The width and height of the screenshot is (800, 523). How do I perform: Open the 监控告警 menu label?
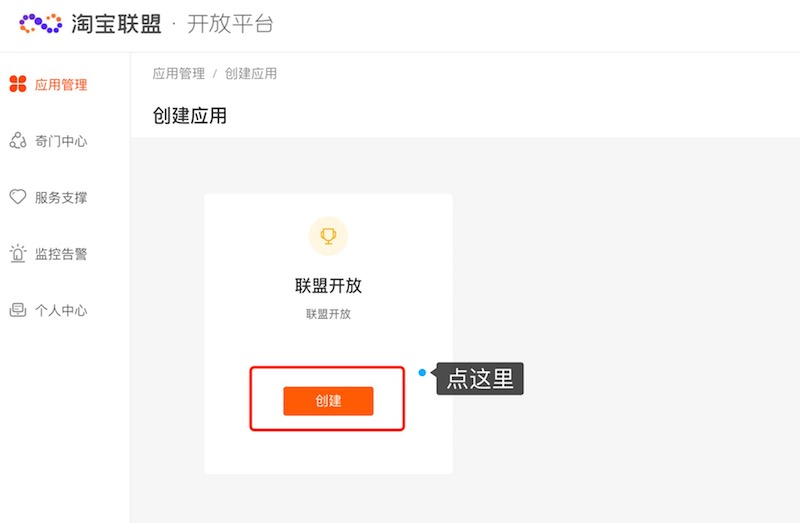(61, 254)
